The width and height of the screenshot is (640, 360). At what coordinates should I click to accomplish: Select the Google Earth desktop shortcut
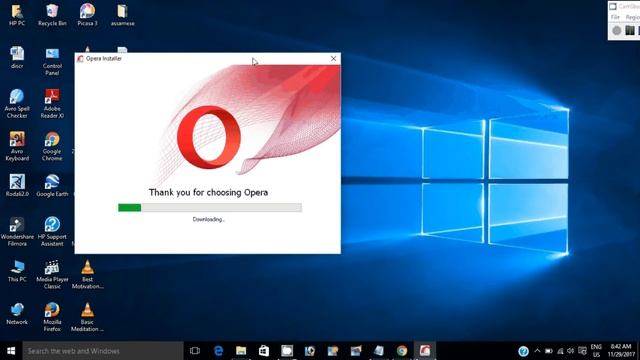(52, 186)
